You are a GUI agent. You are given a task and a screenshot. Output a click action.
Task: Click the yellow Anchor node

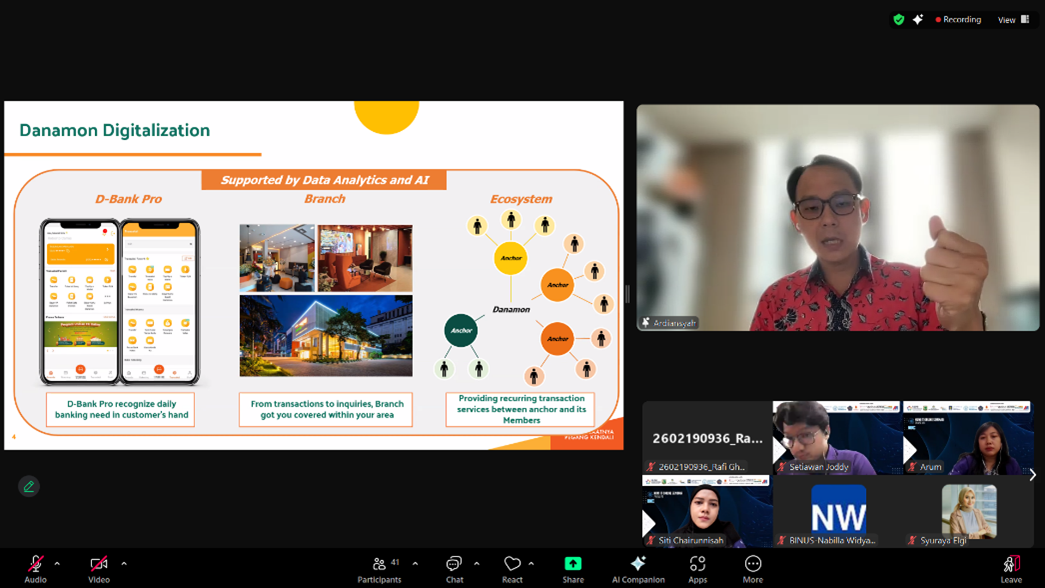511,258
